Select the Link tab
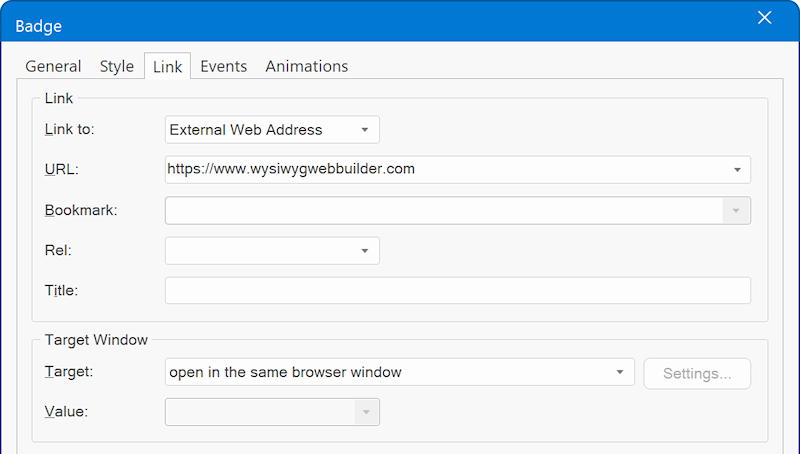 (167, 66)
